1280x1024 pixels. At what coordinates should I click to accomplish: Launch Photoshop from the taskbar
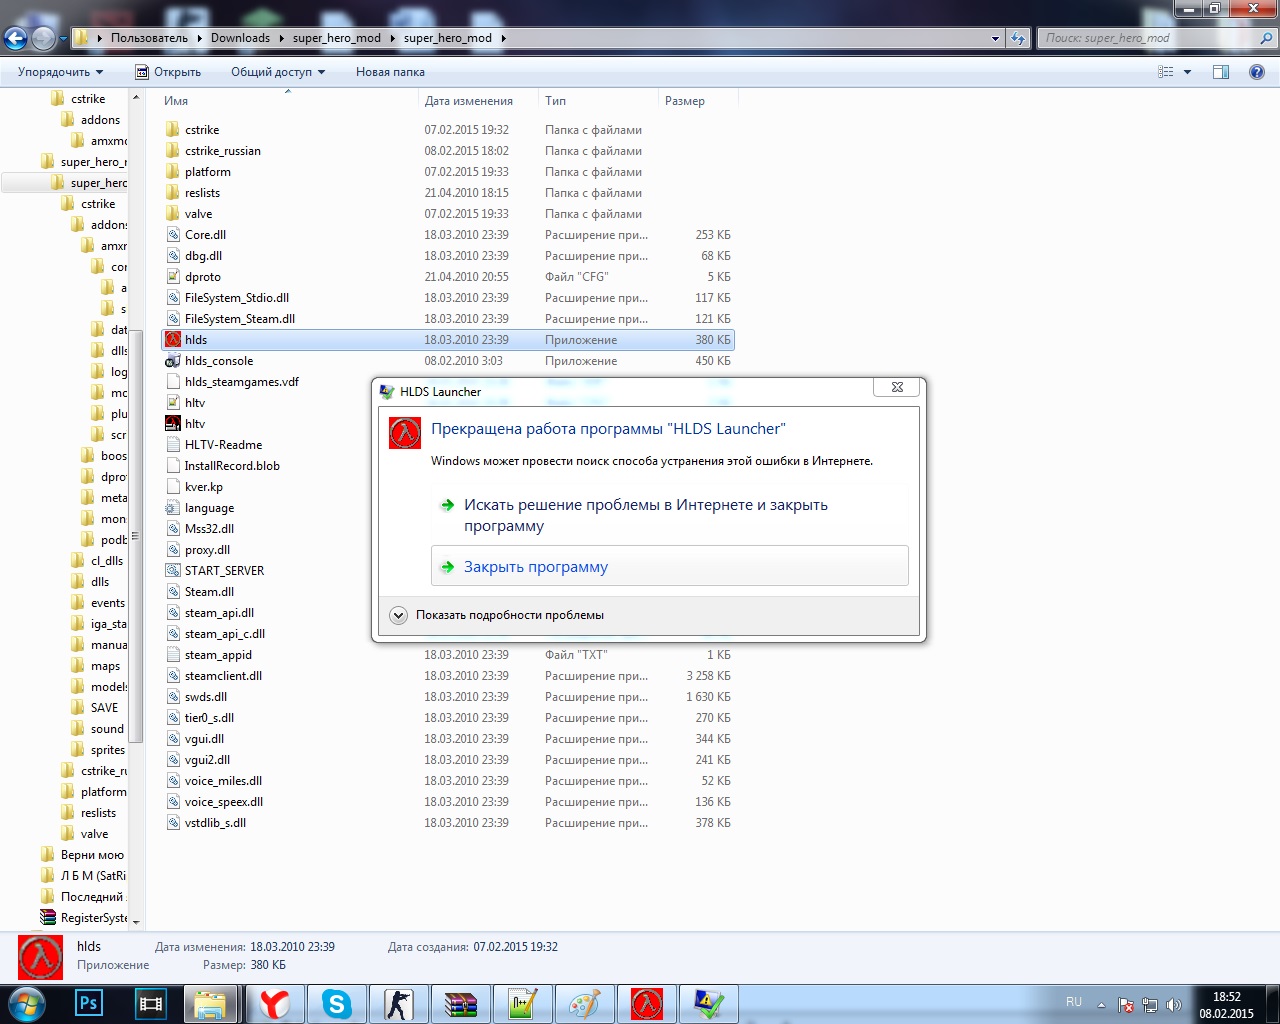(x=89, y=1003)
